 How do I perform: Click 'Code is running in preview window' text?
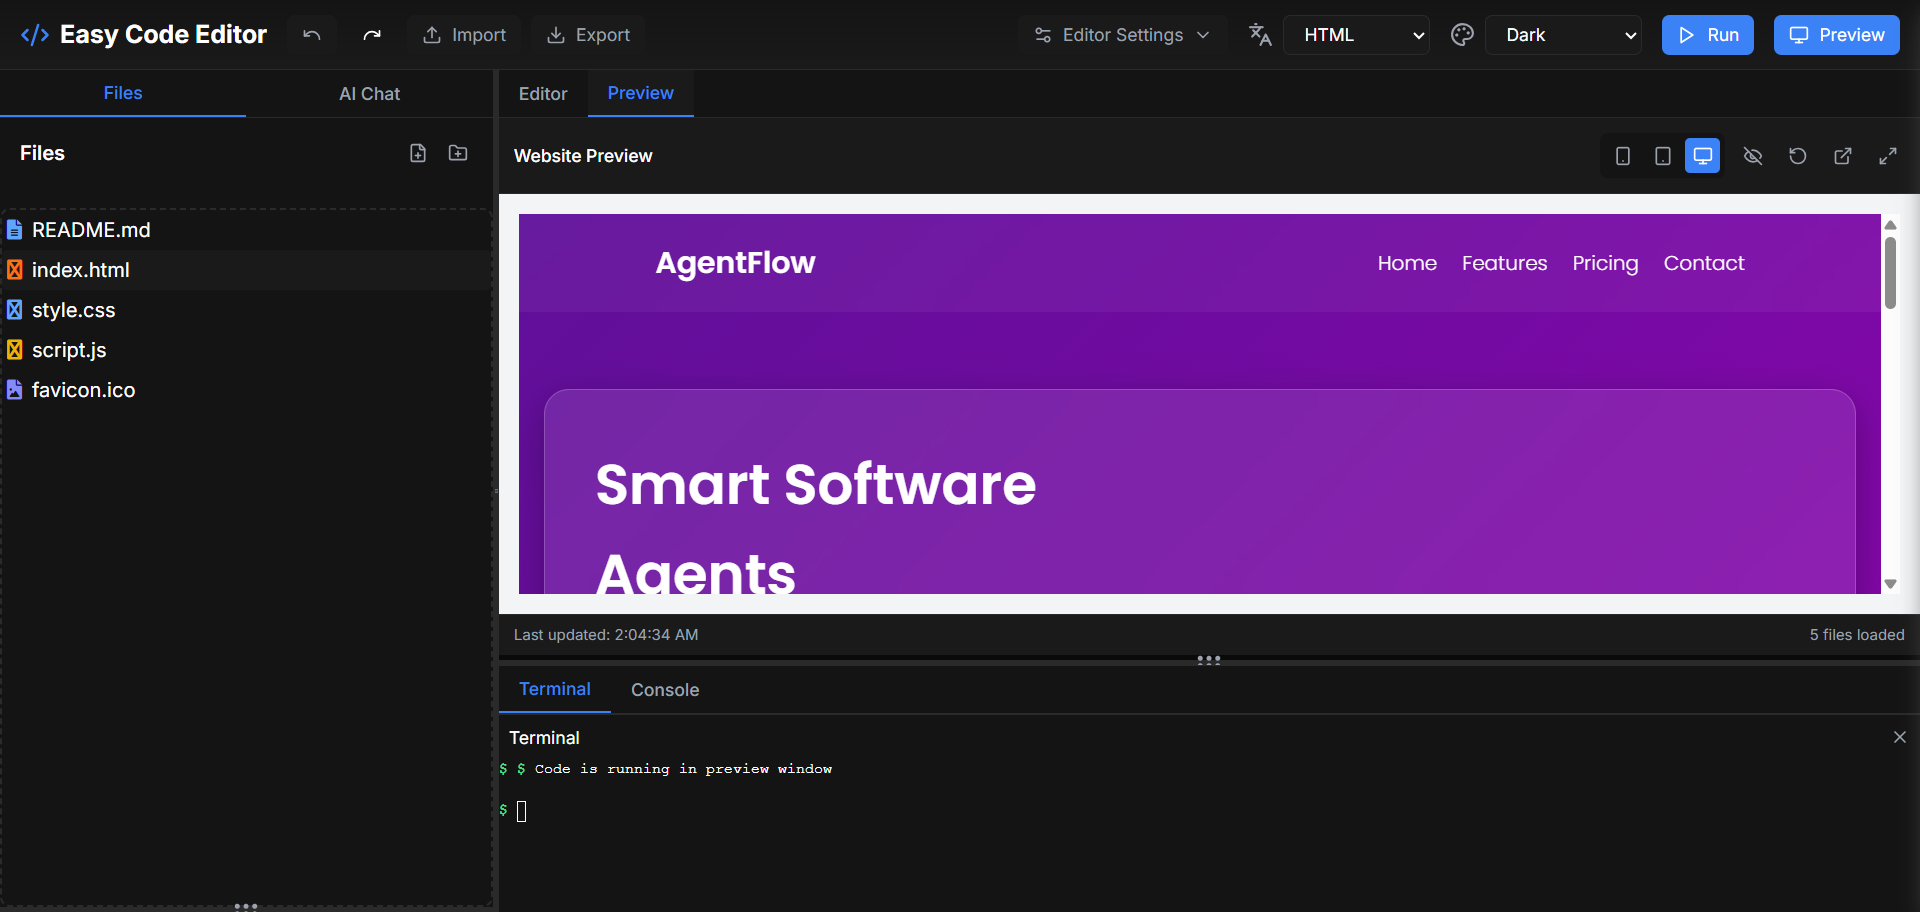click(683, 769)
